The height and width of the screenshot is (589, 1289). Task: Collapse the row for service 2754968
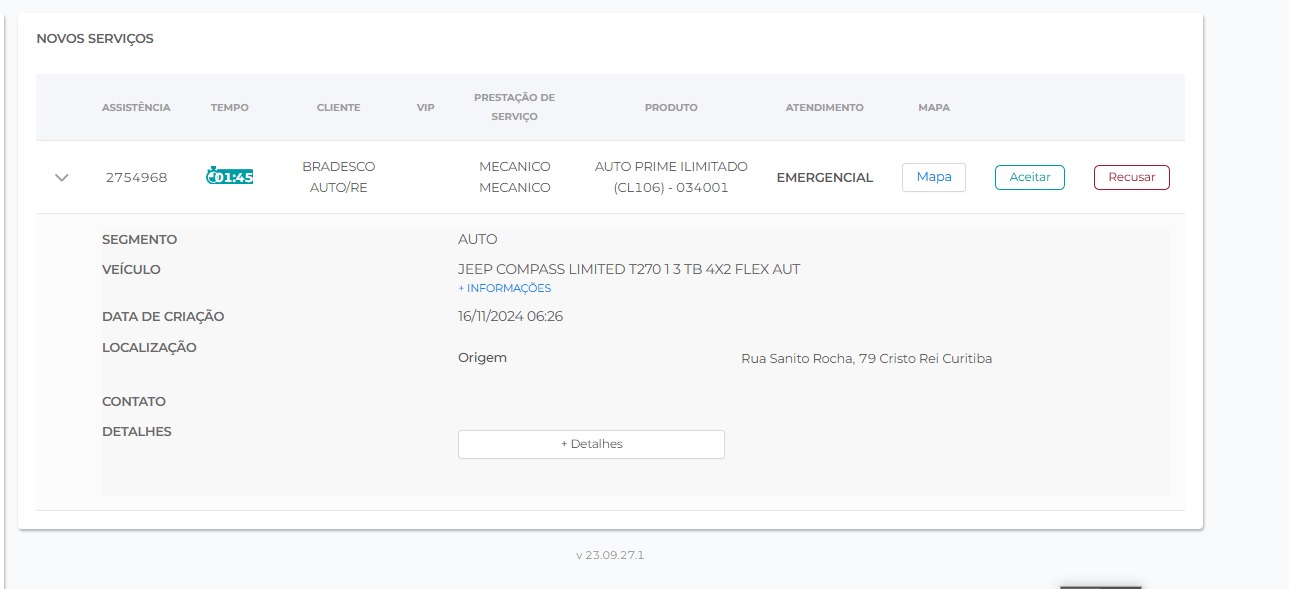62,178
